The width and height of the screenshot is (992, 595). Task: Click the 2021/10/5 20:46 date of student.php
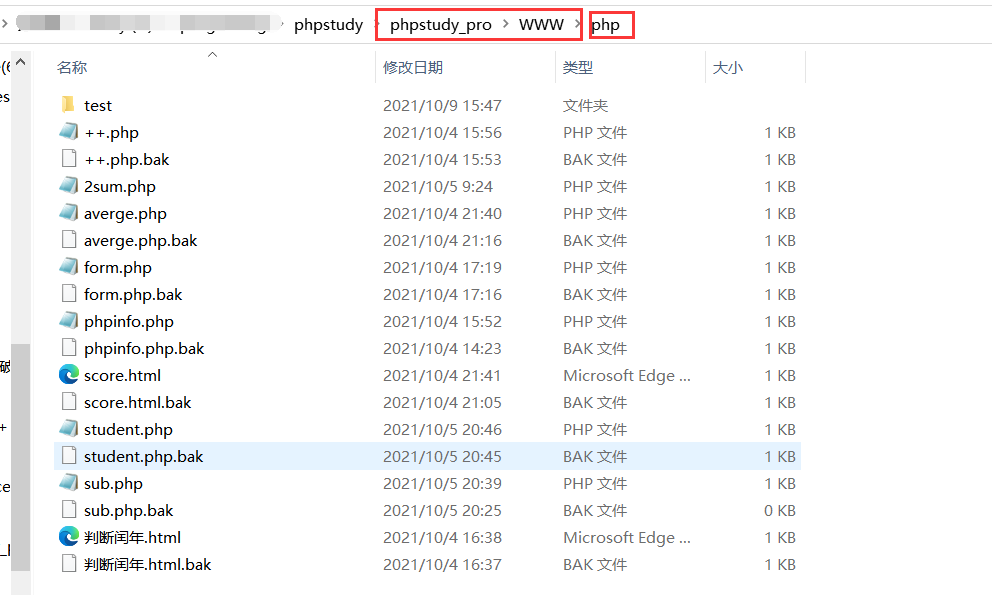click(x=442, y=429)
